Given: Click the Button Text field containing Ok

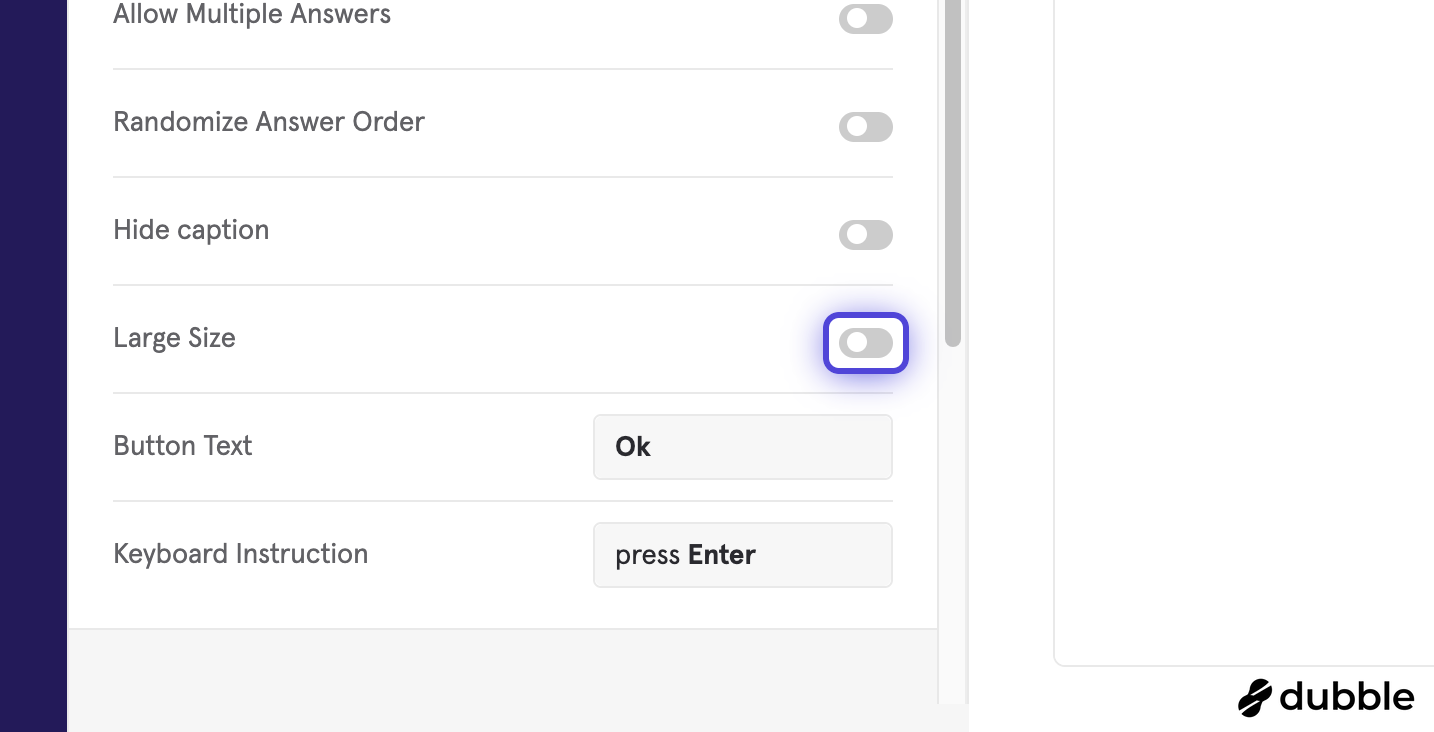Looking at the screenshot, I should [743, 447].
